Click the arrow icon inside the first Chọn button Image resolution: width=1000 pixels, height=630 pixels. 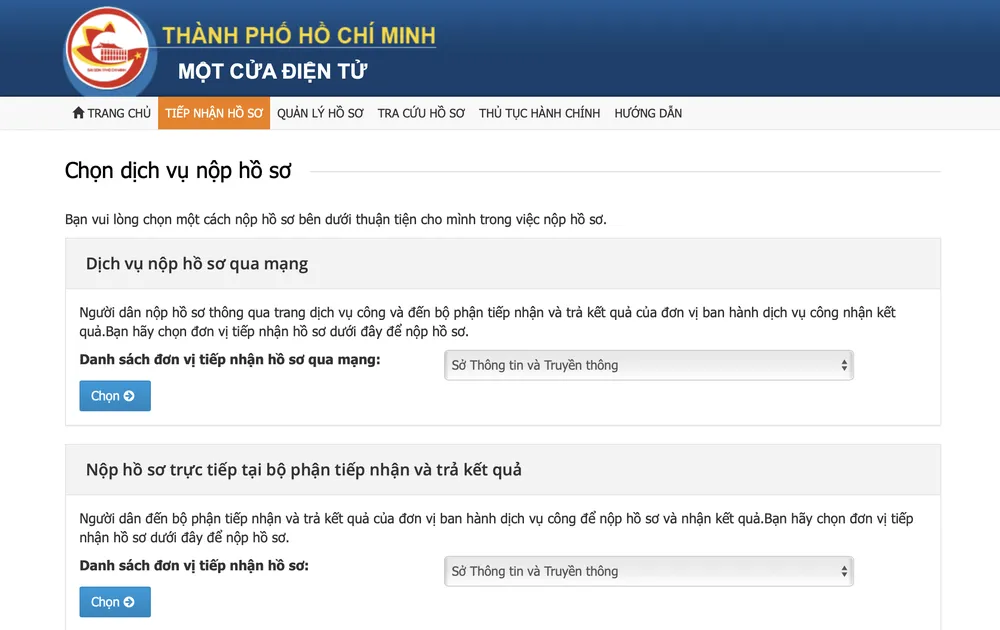129,396
